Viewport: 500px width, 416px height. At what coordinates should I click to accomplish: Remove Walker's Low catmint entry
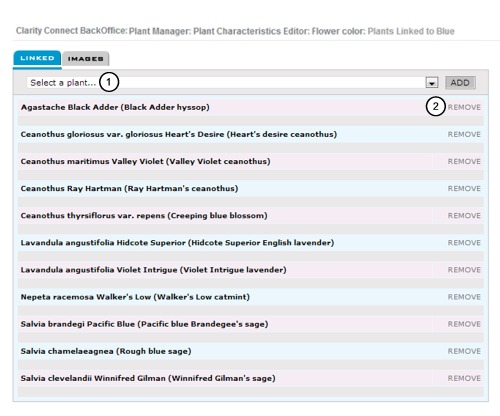click(464, 297)
